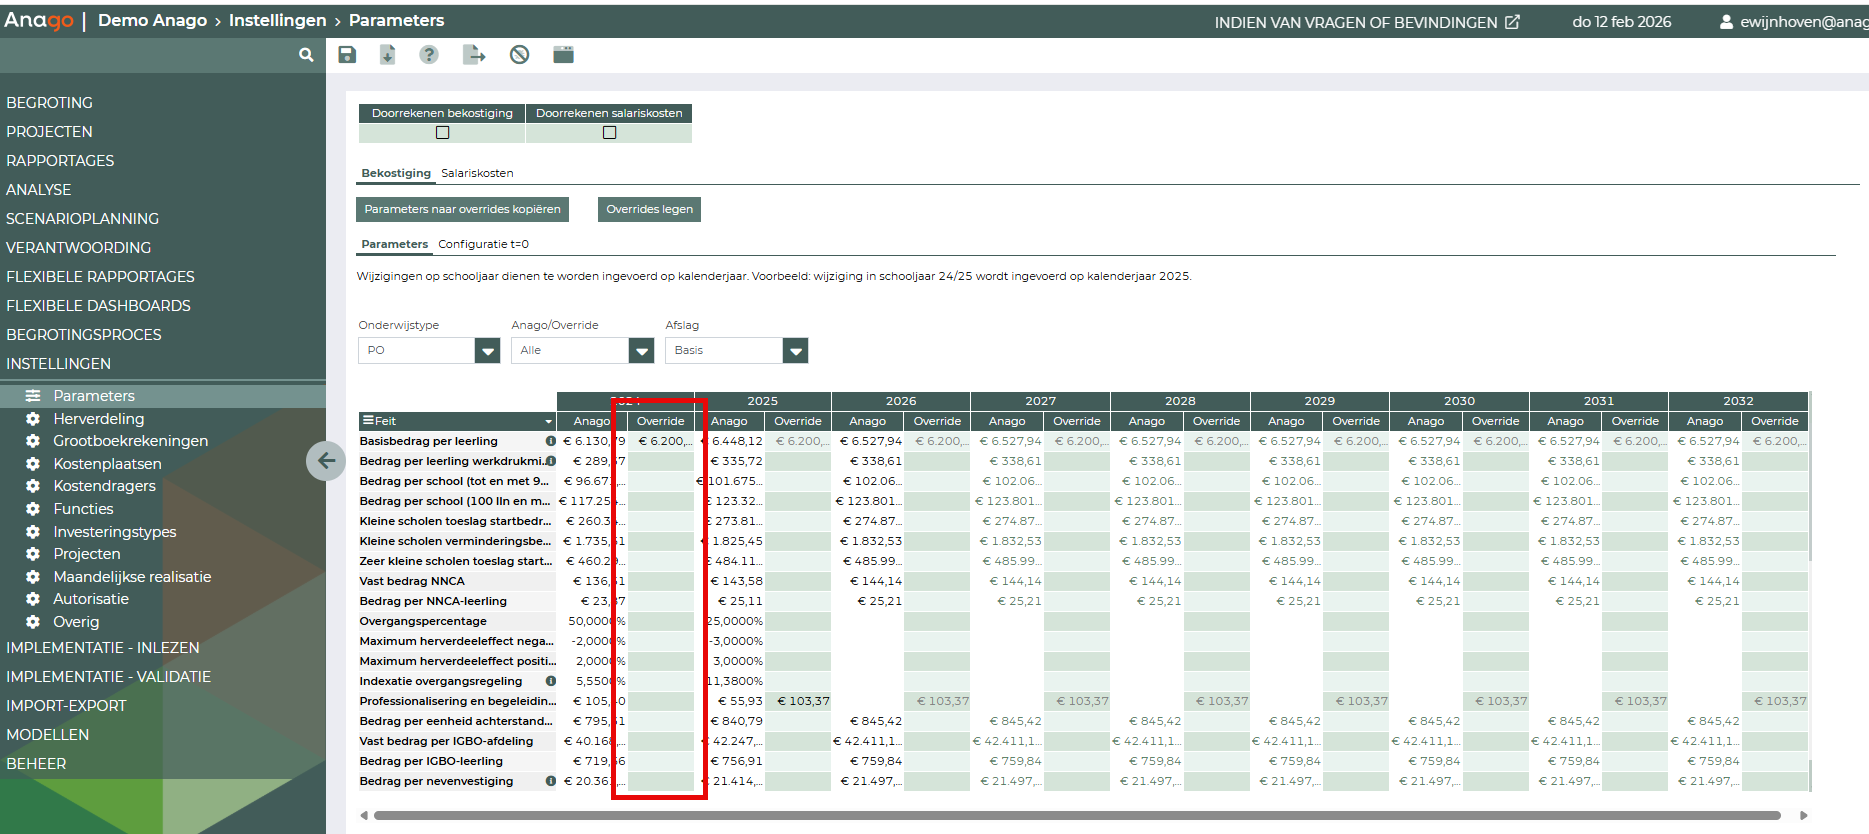The width and height of the screenshot is (1869, 834).
Task: Collapse sidebar with round arrow button
Action: [325, 461]
